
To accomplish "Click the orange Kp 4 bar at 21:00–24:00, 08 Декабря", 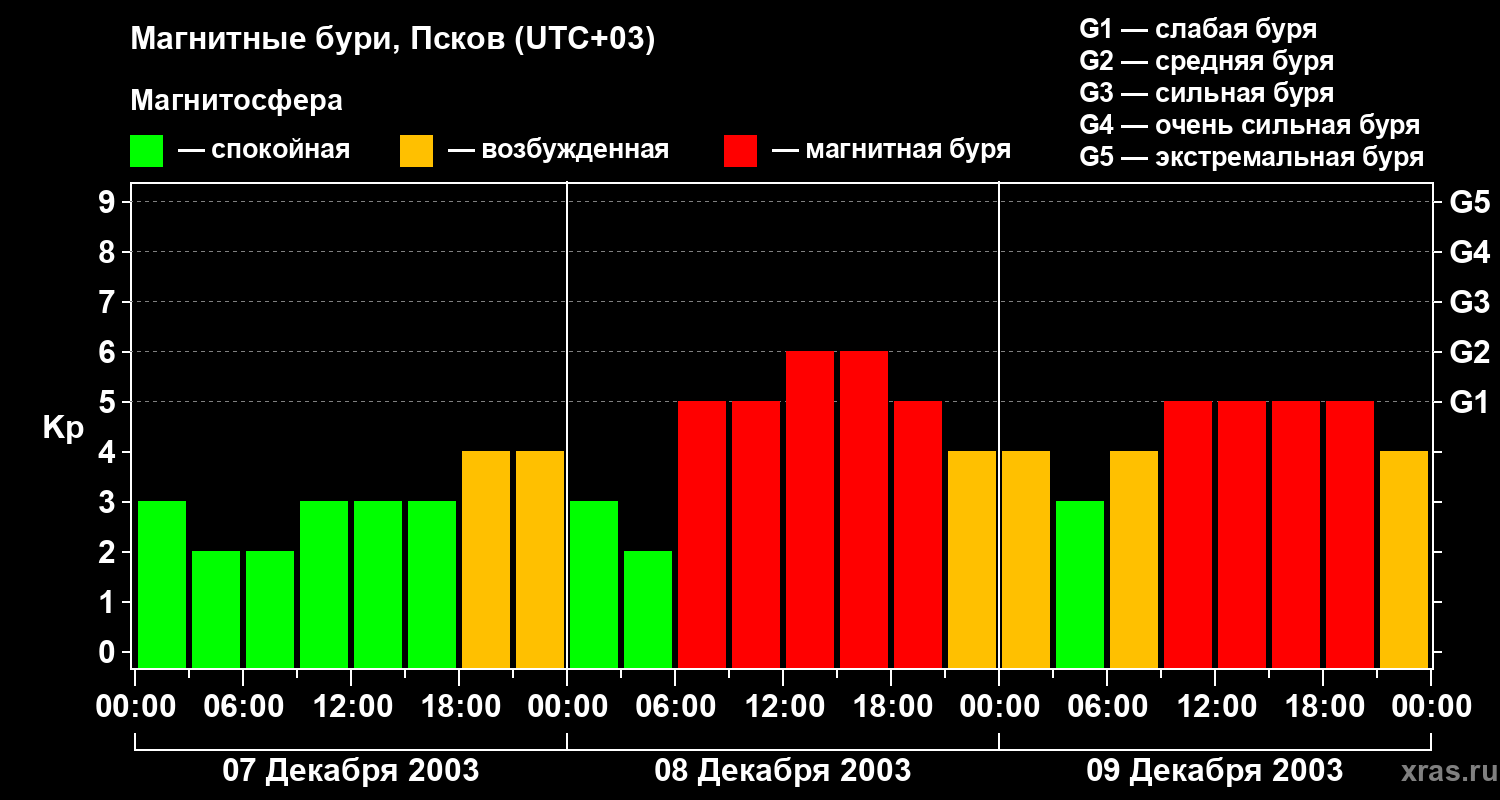I will pos(972,559).
